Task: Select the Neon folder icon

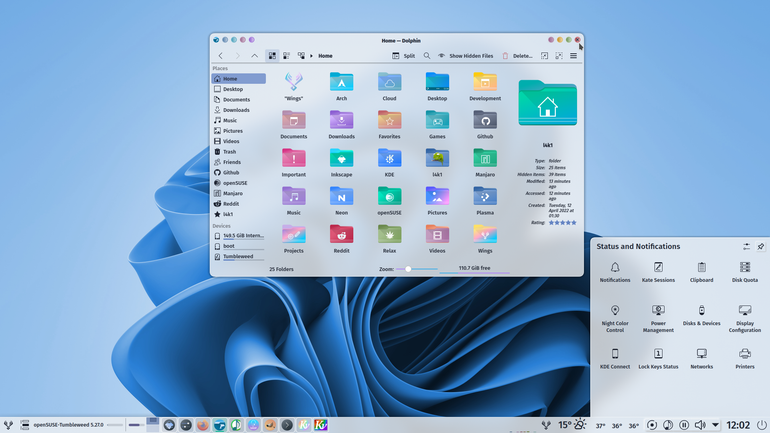Action: click(x=341, y=197)
